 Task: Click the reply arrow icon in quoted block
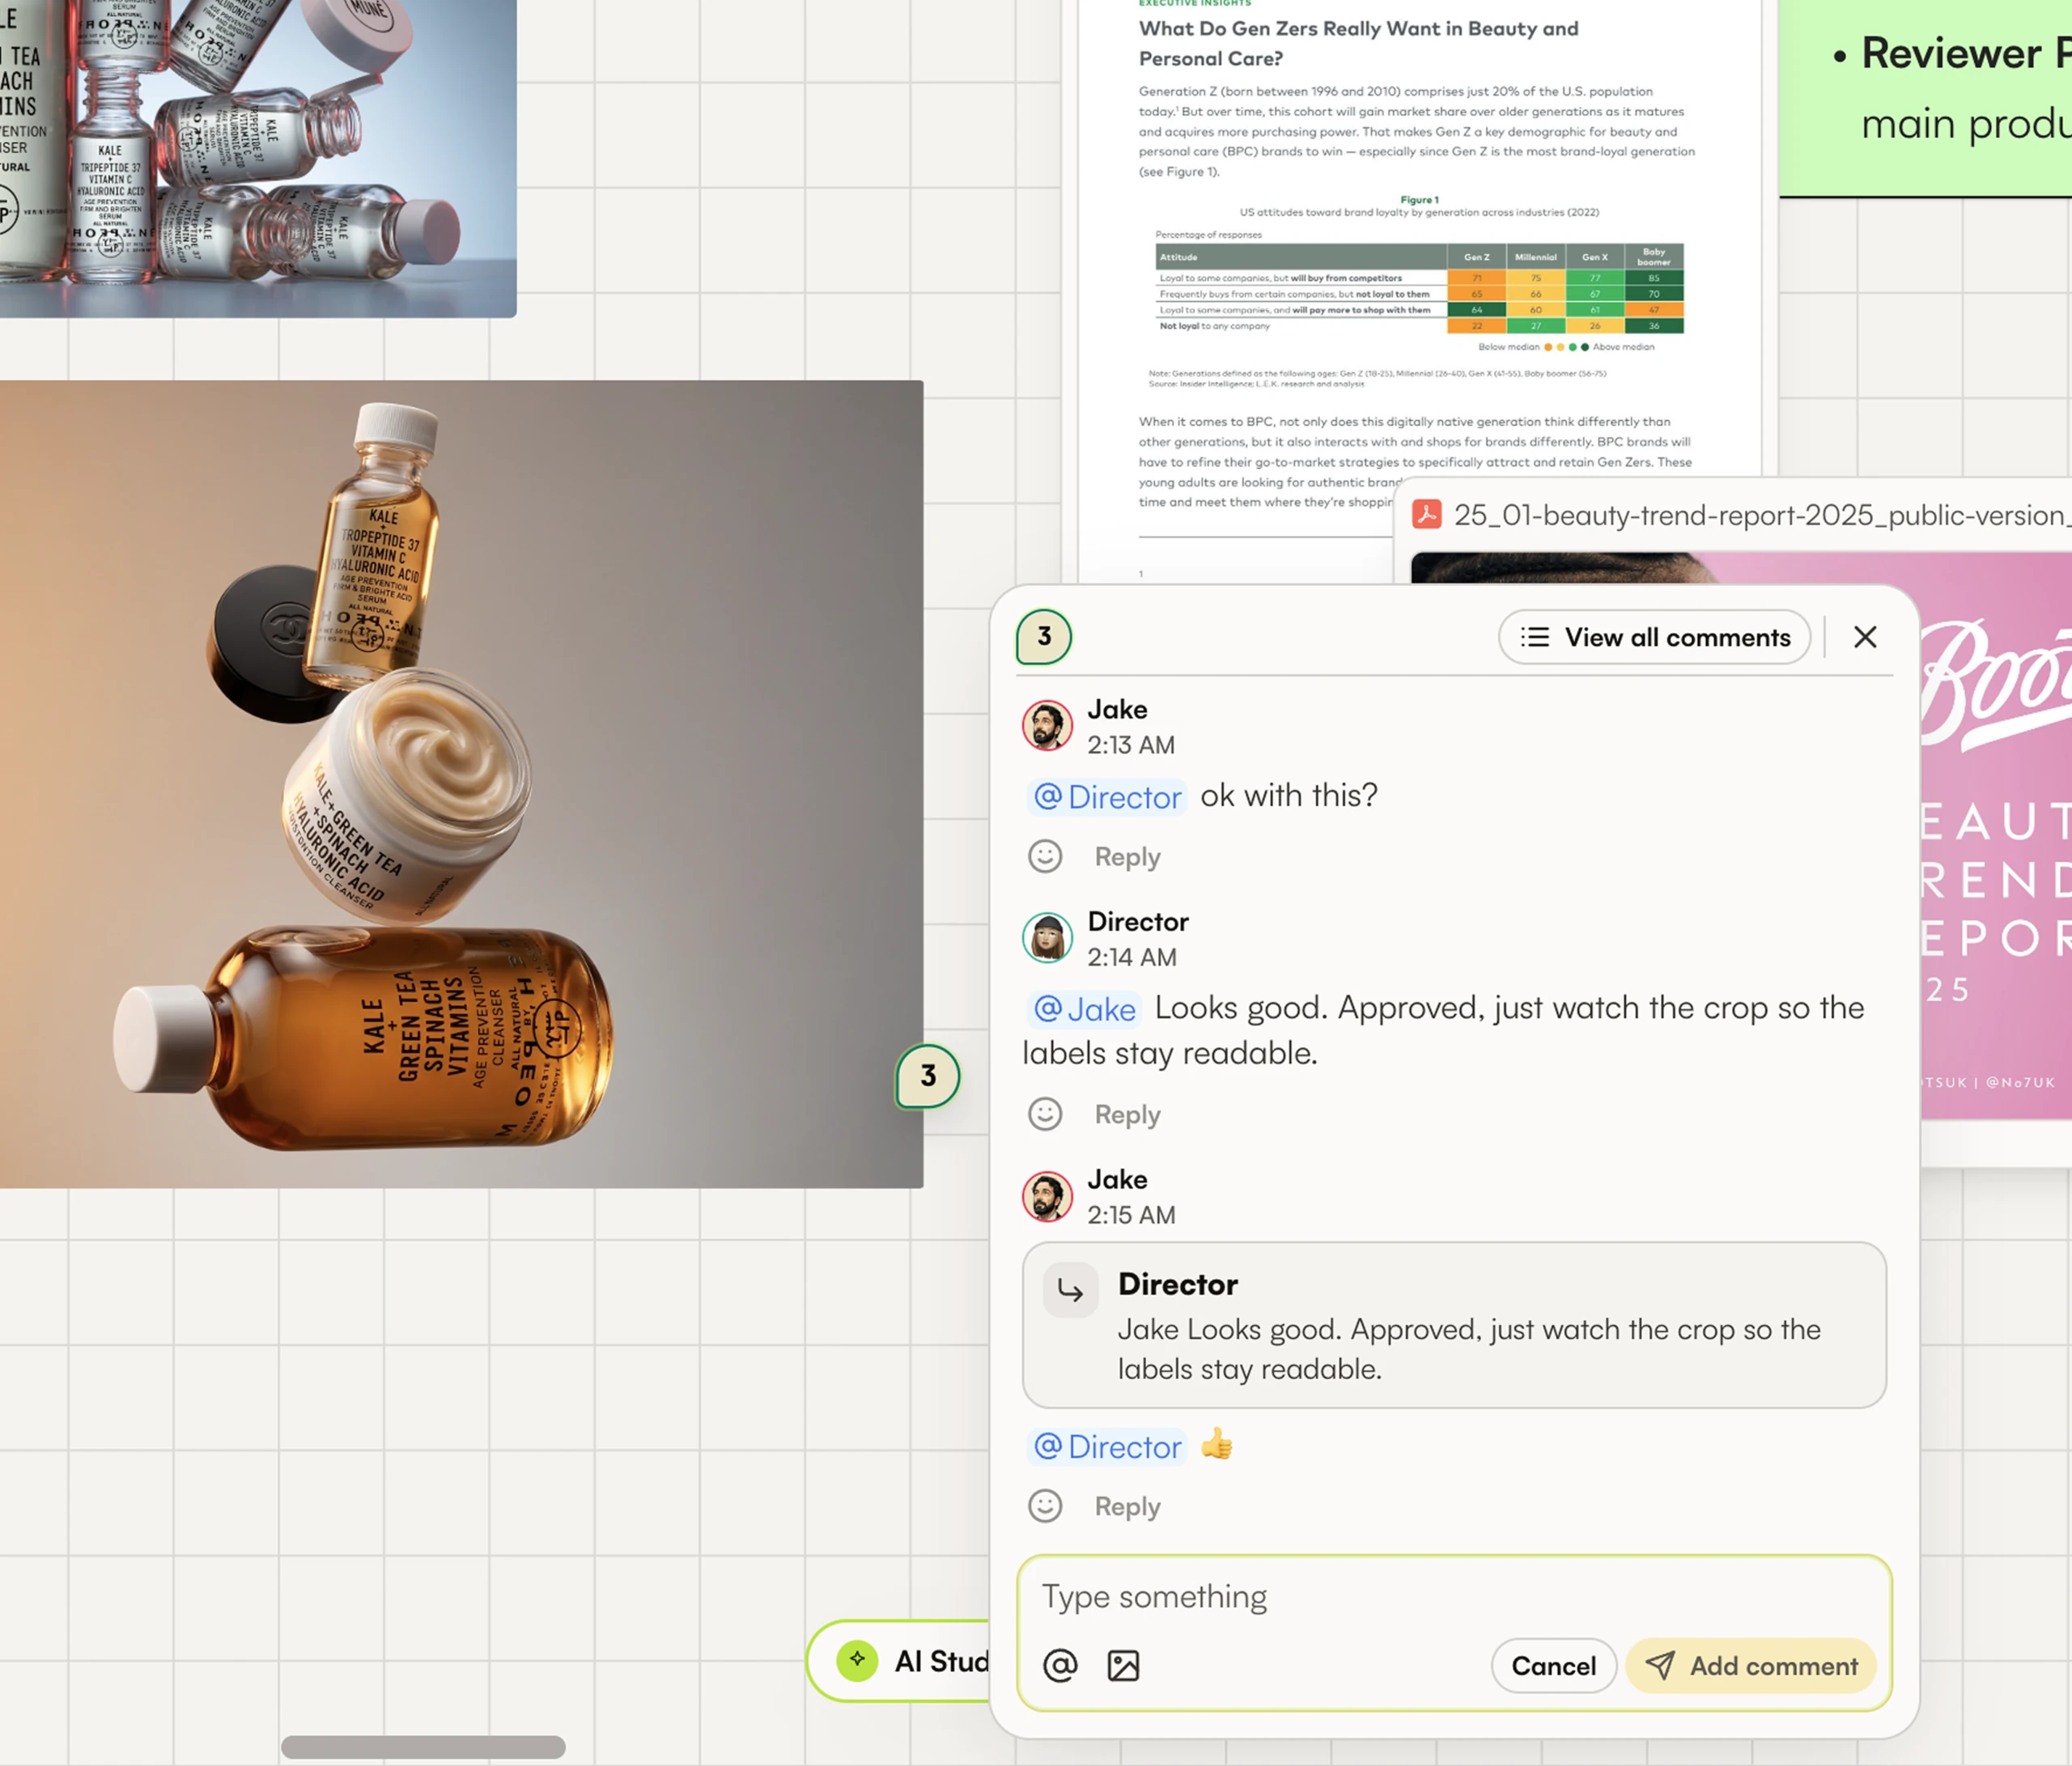click(1070, 1291)
